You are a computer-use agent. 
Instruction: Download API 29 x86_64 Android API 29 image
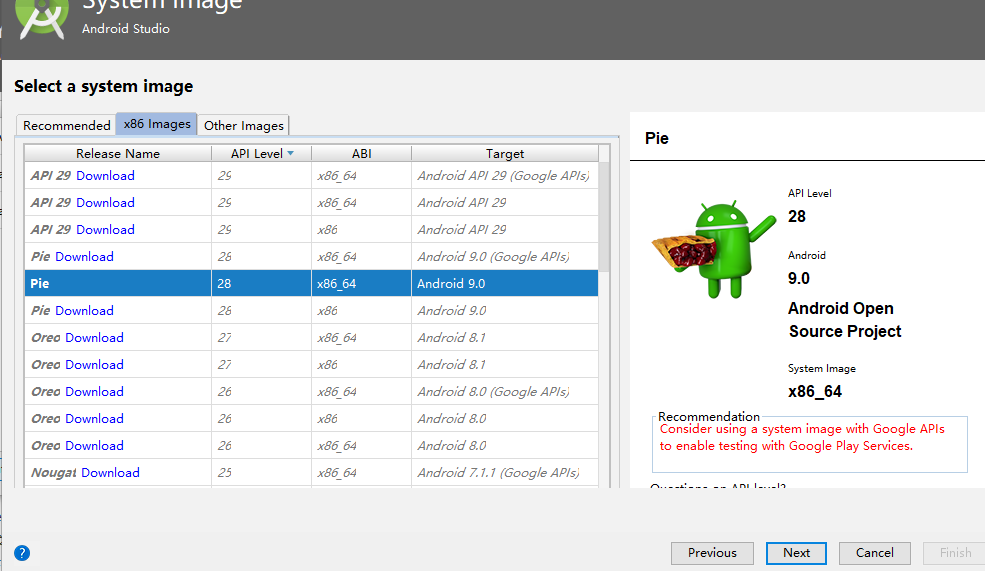(105, 202)
